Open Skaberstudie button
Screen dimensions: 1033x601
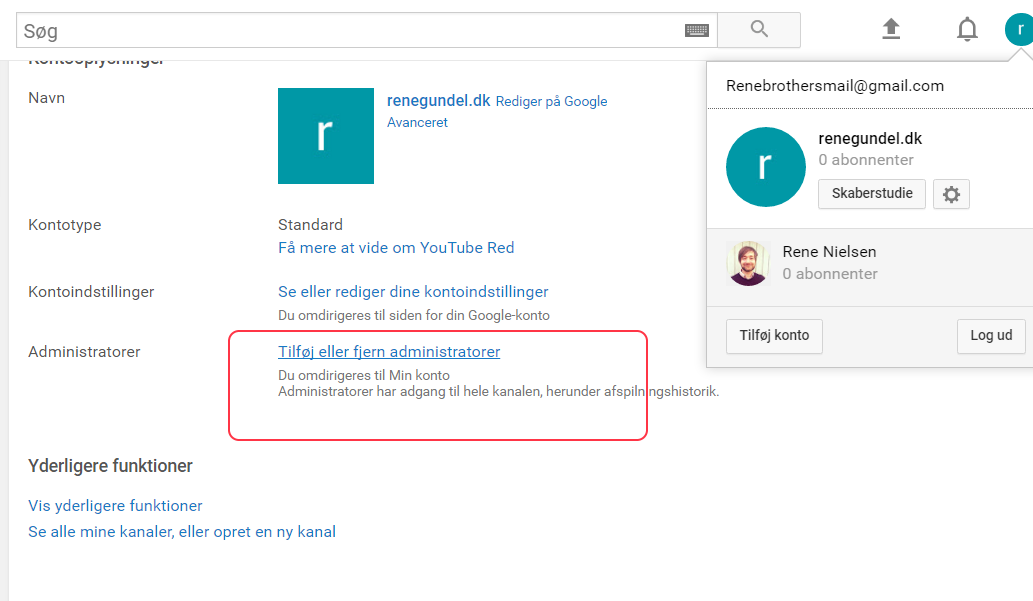[x=872, y=194]
